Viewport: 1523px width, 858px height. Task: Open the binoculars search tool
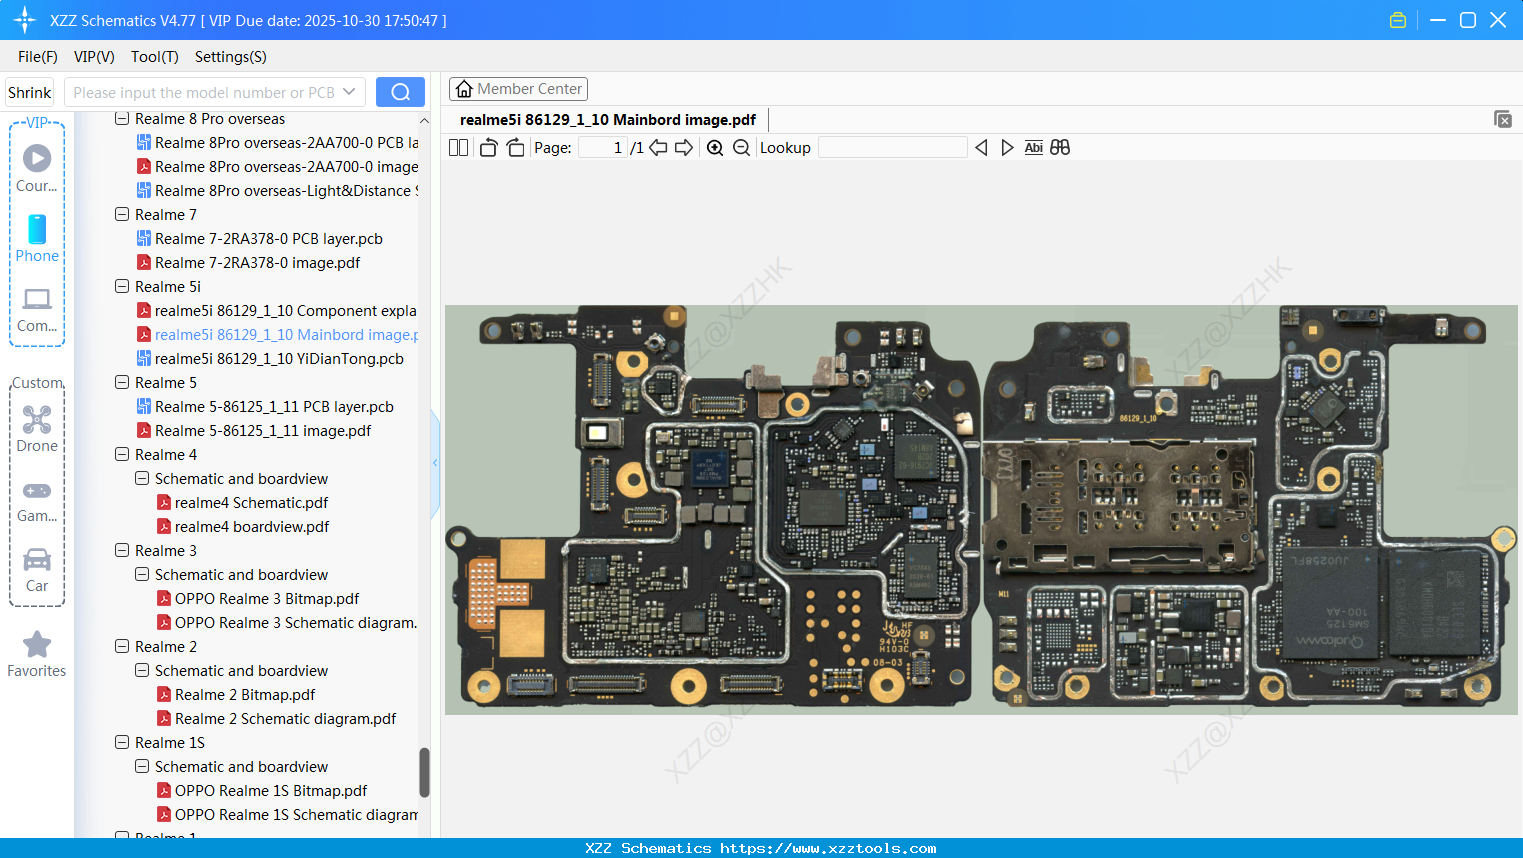[x=1059, y=147]
